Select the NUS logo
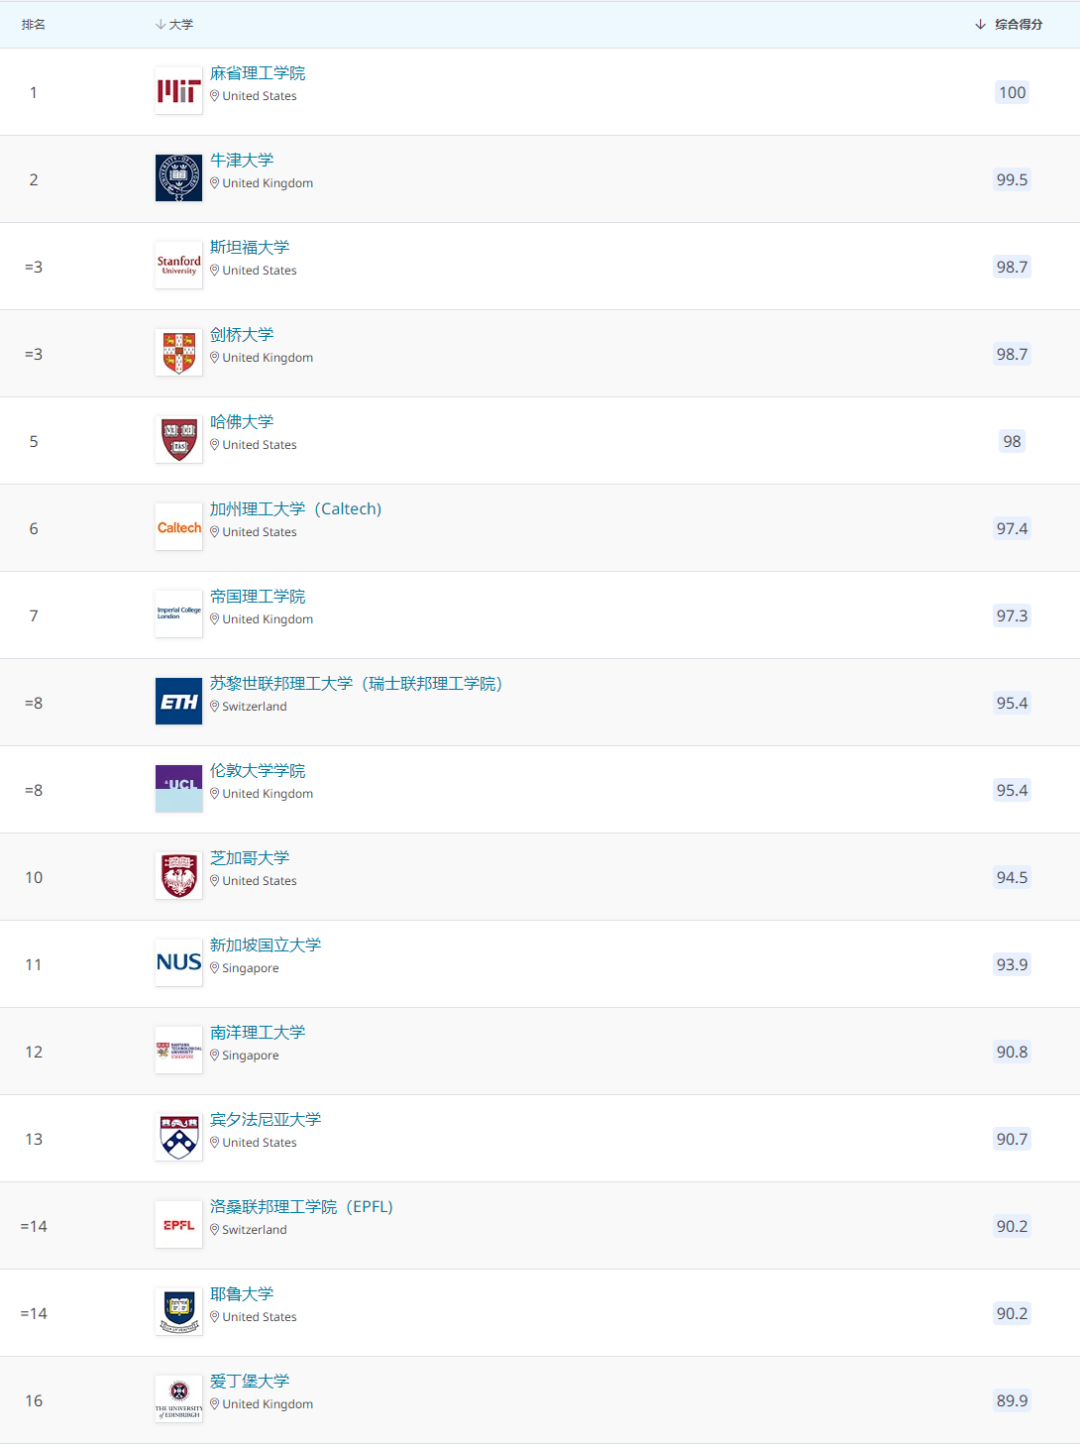 point(179,962)
